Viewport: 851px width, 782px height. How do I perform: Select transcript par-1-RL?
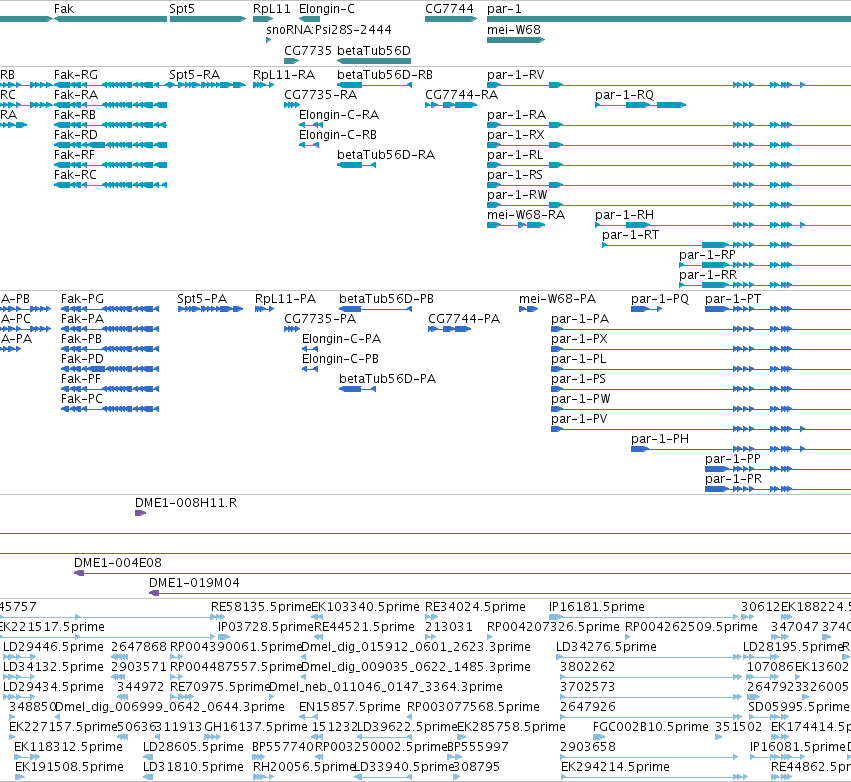pyautogui.click(x=669, y=165)
